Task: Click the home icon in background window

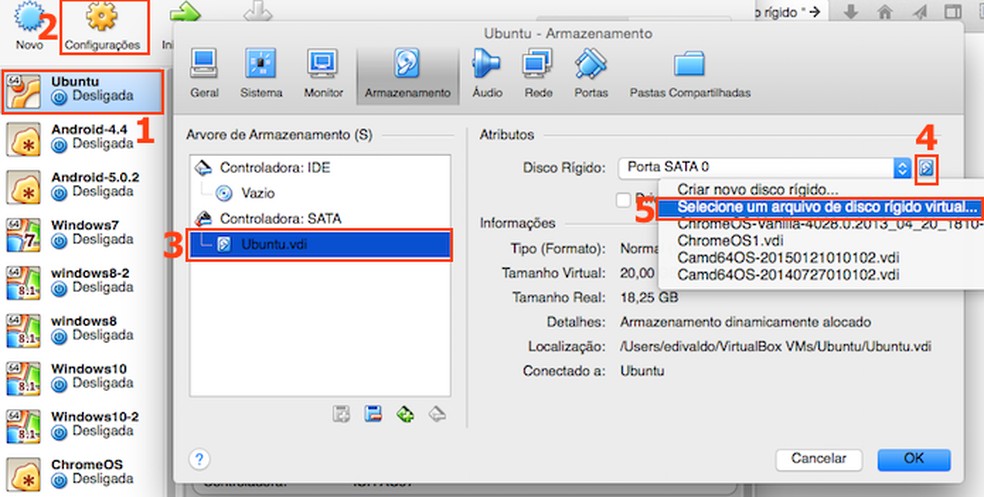Action: click(884, 12)
